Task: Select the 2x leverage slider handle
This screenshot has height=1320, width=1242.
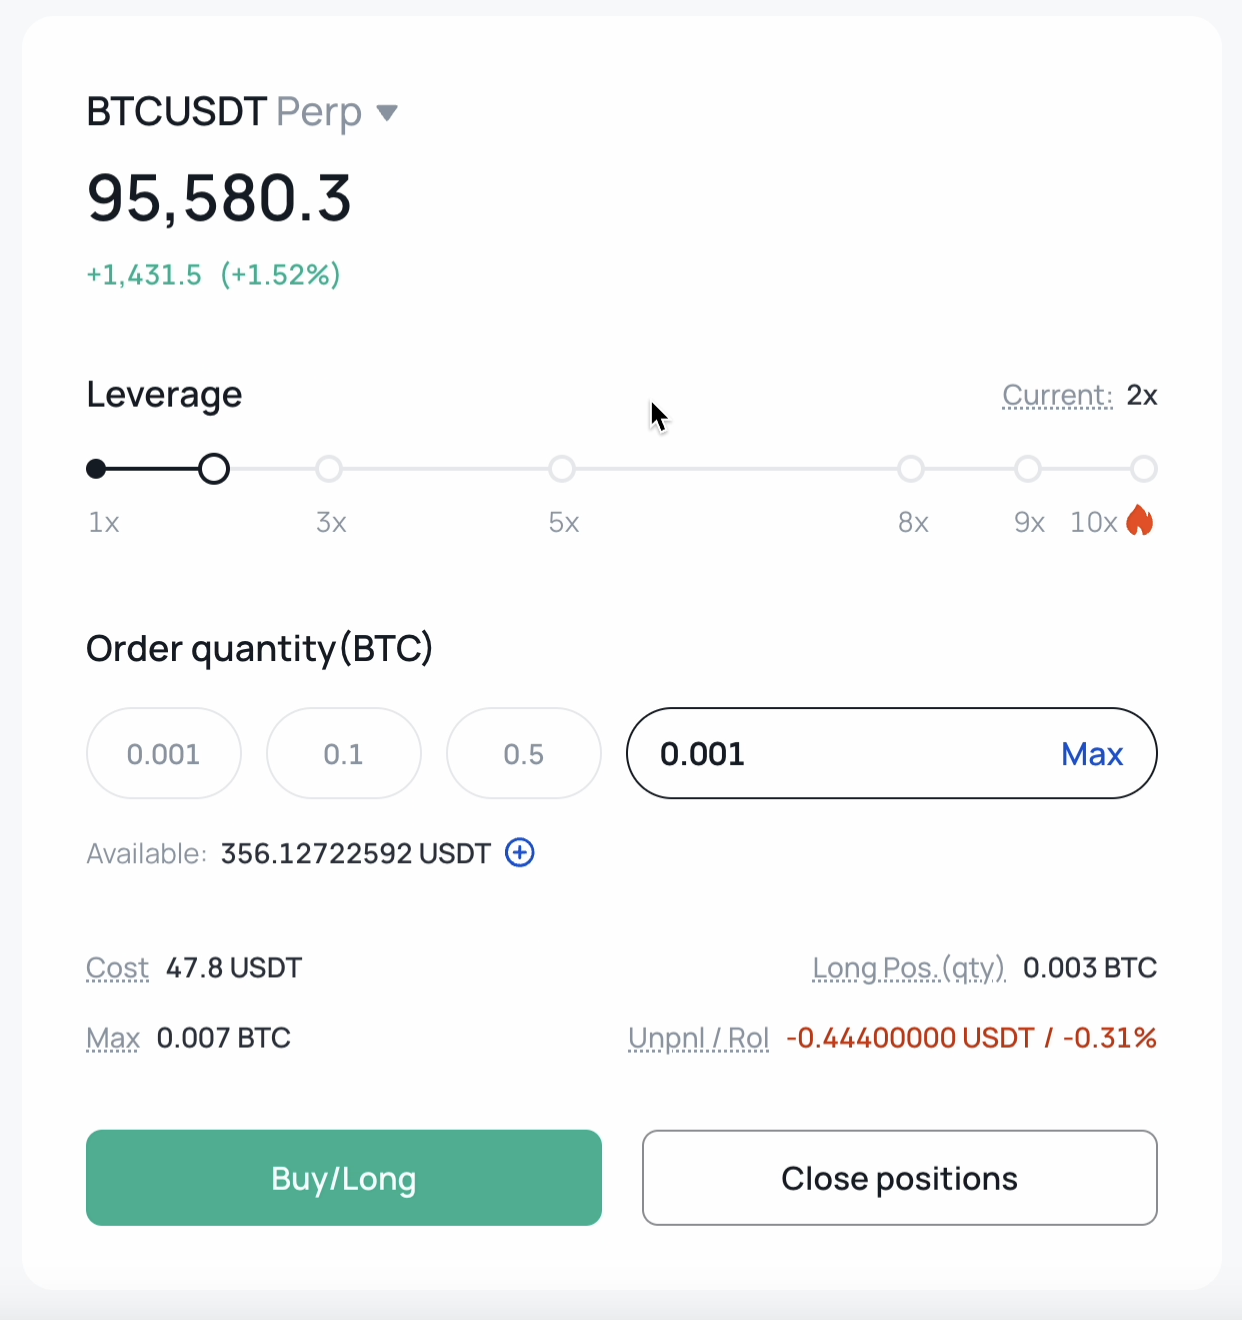Action: click(x=214, y=468)
